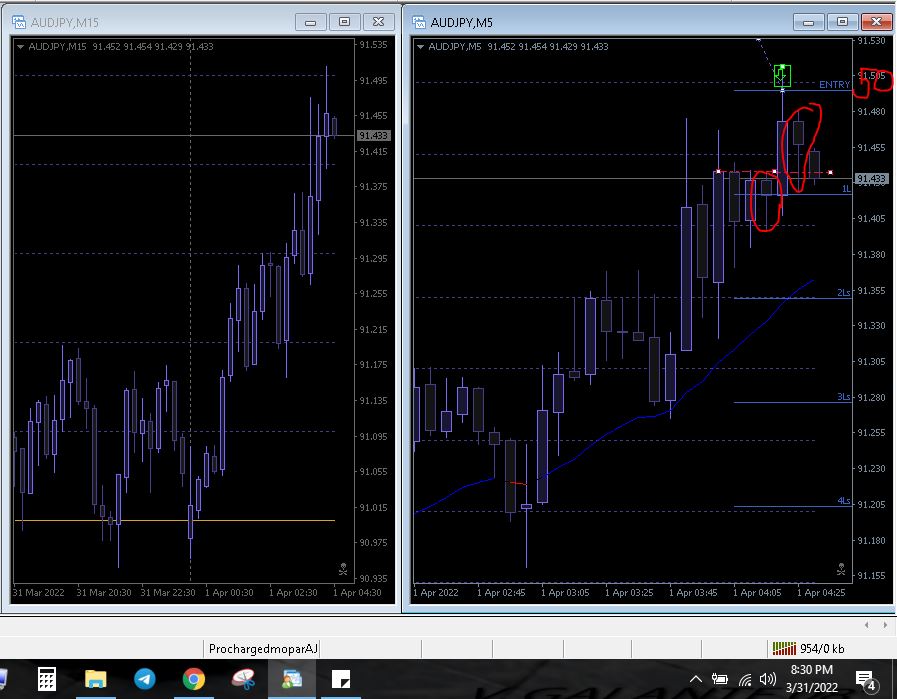Click the 954/0 kb traffic text
Image resolution: width=897 pixels, height=699 pixels.
(x=822, y=649)
